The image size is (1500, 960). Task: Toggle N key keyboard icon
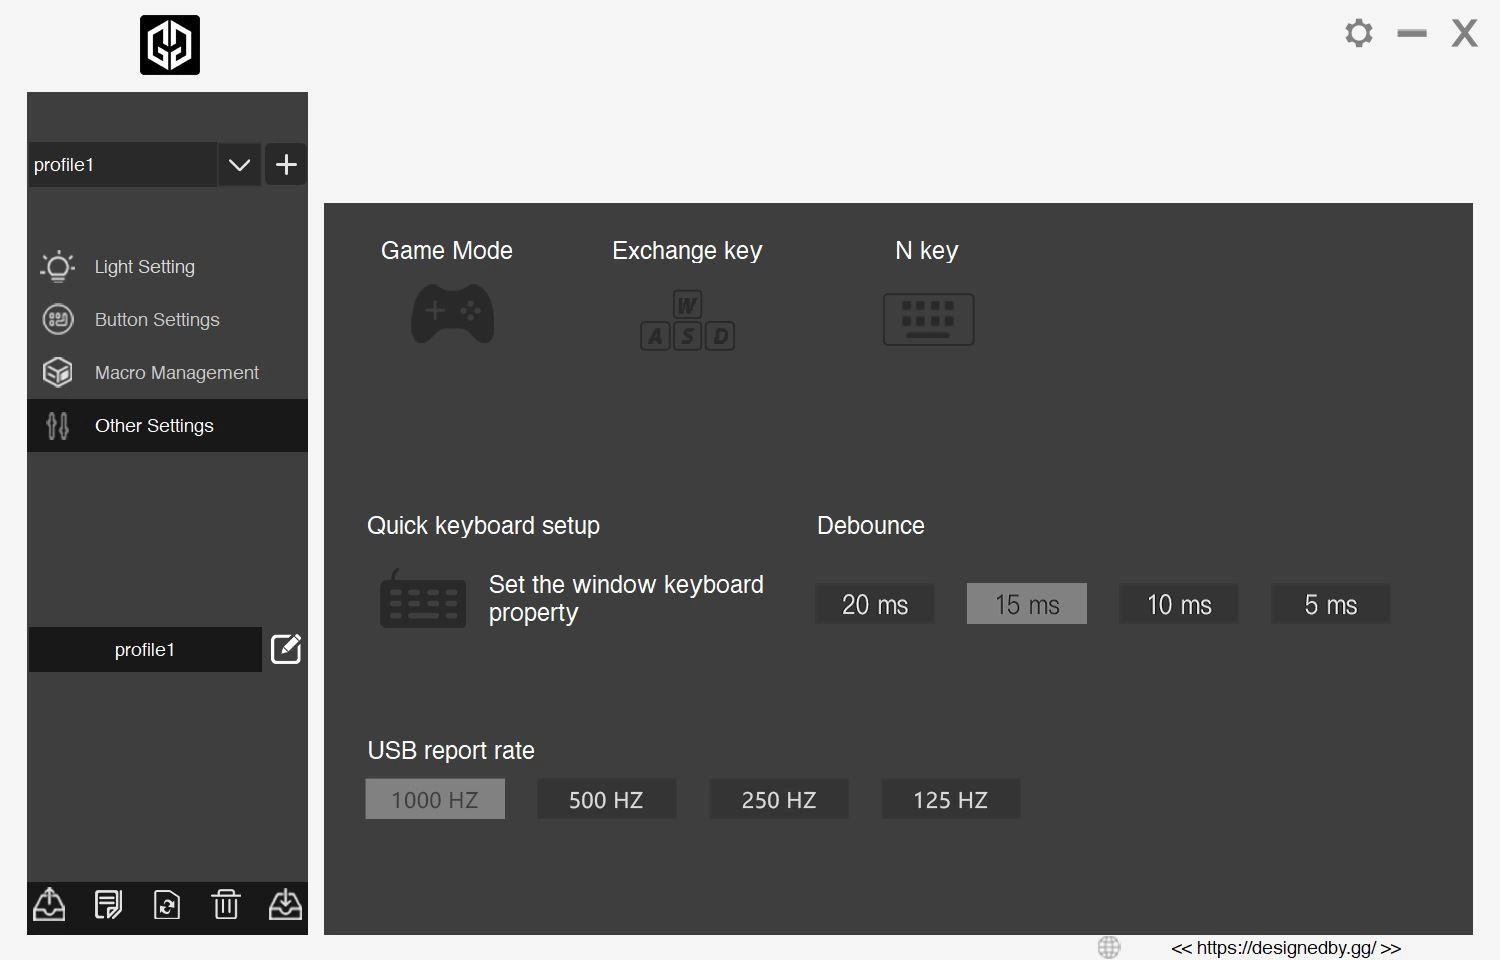928,319
